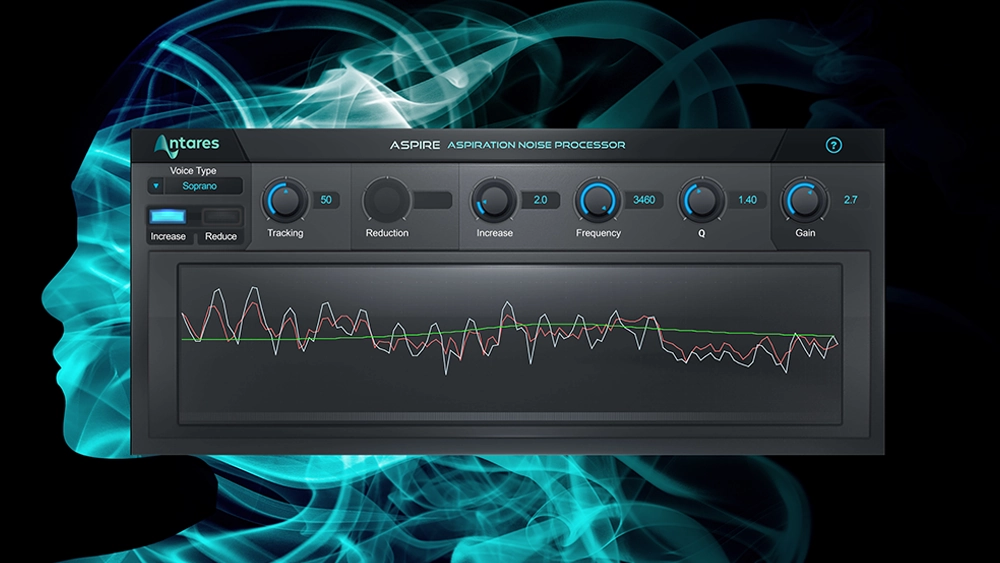Click the Increase amount knob
Image resolution: width=1000 pixels, height=563 pixels.
[x=494, y=200]
